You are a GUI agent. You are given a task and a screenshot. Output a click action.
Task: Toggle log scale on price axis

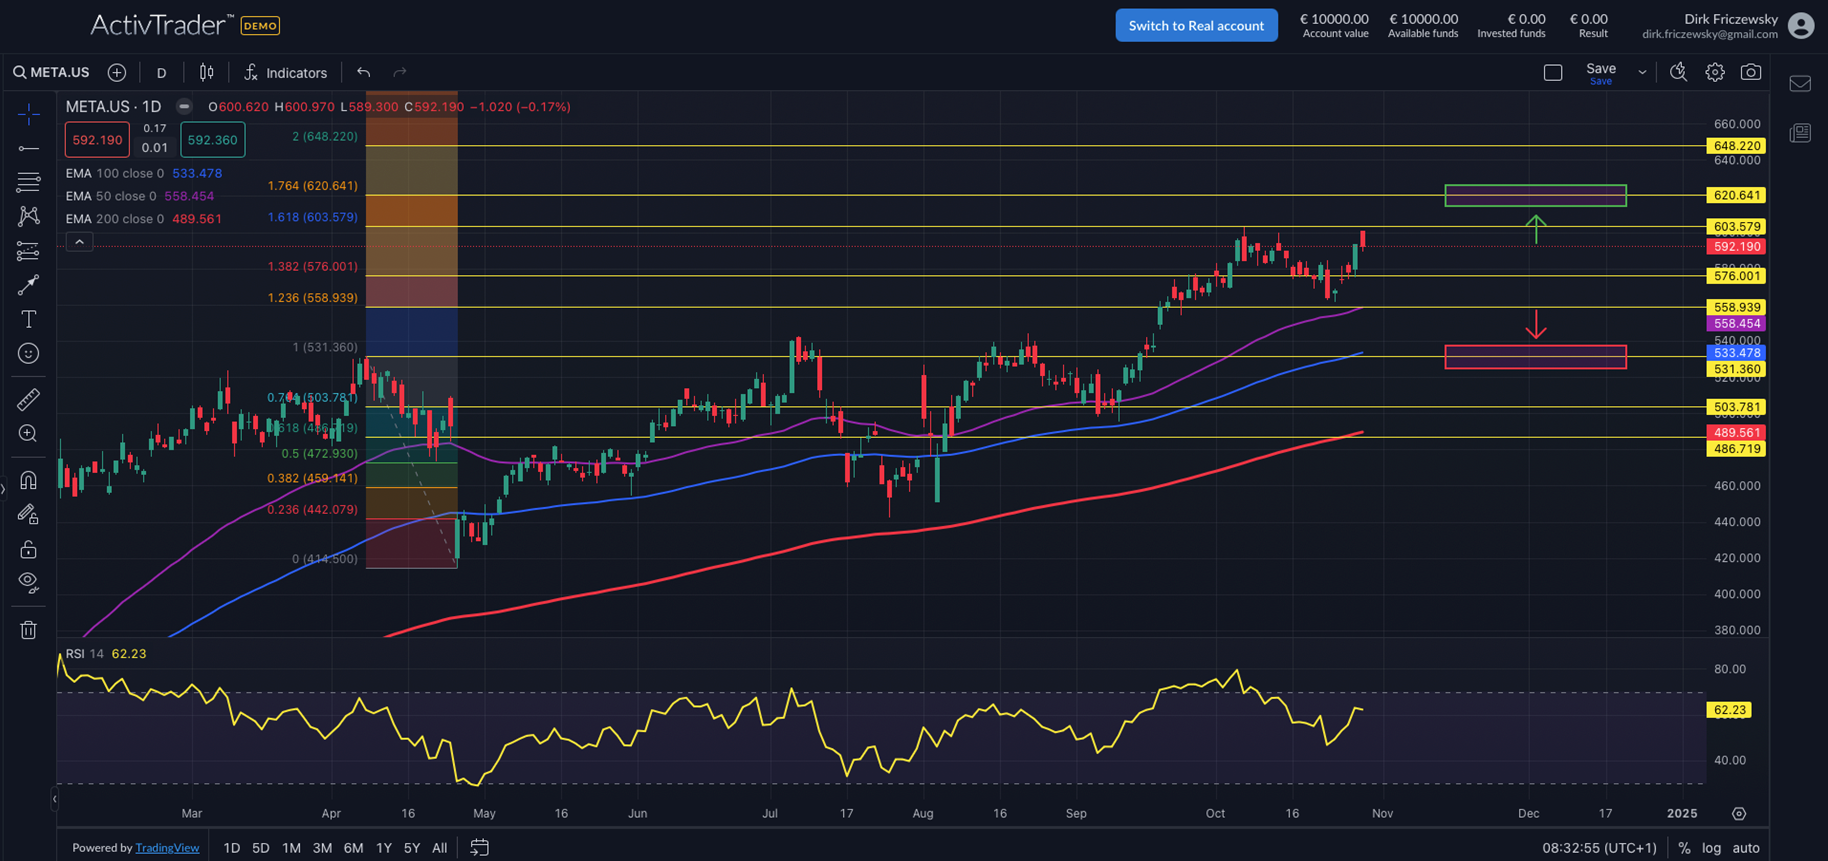coord(1711,847)
